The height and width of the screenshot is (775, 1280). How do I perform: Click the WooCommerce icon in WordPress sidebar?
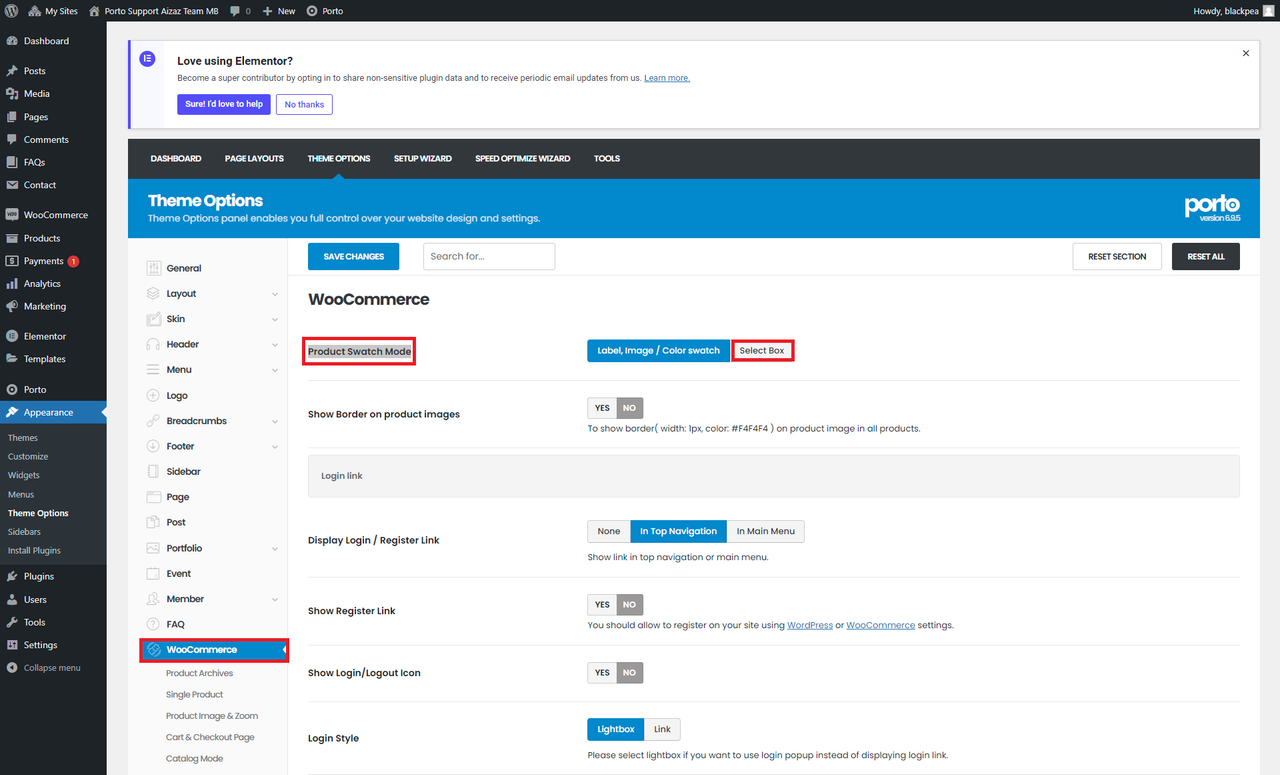click(12, 215)
